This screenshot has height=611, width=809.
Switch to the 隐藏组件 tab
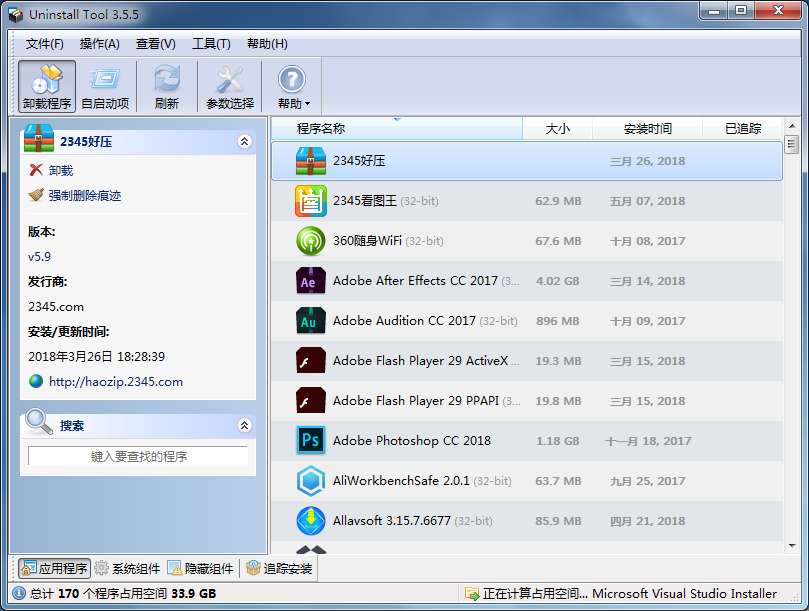click(x=201, y=568)
